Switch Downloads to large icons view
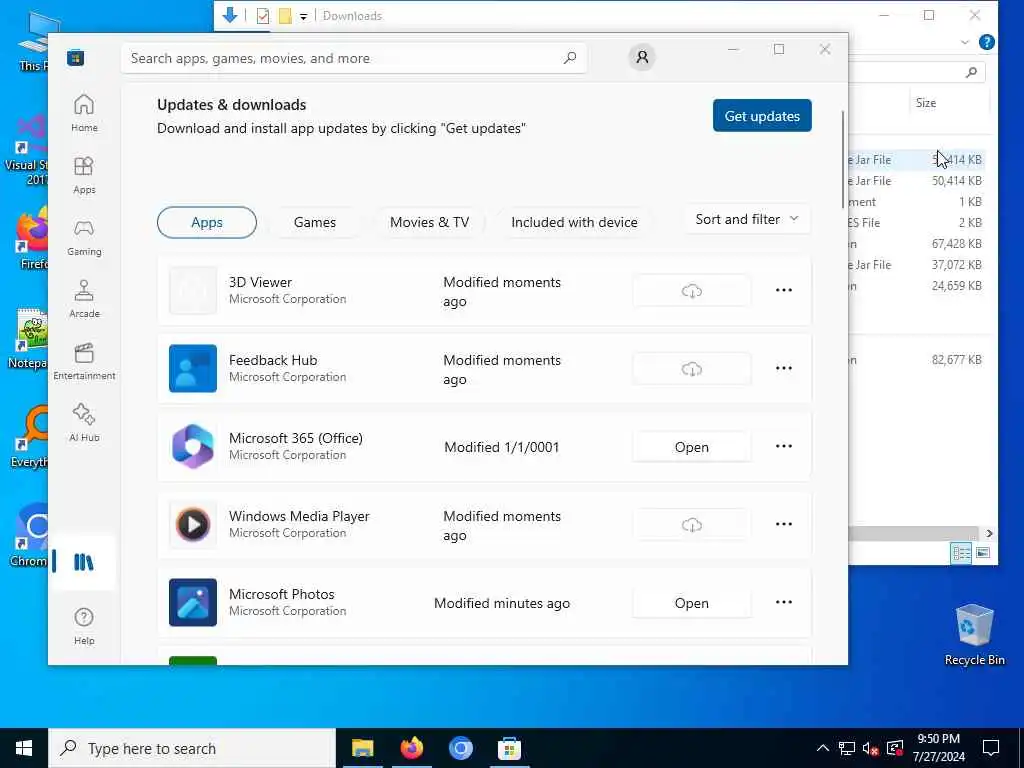Screen dimensions: 1024x768 point(983,553)
